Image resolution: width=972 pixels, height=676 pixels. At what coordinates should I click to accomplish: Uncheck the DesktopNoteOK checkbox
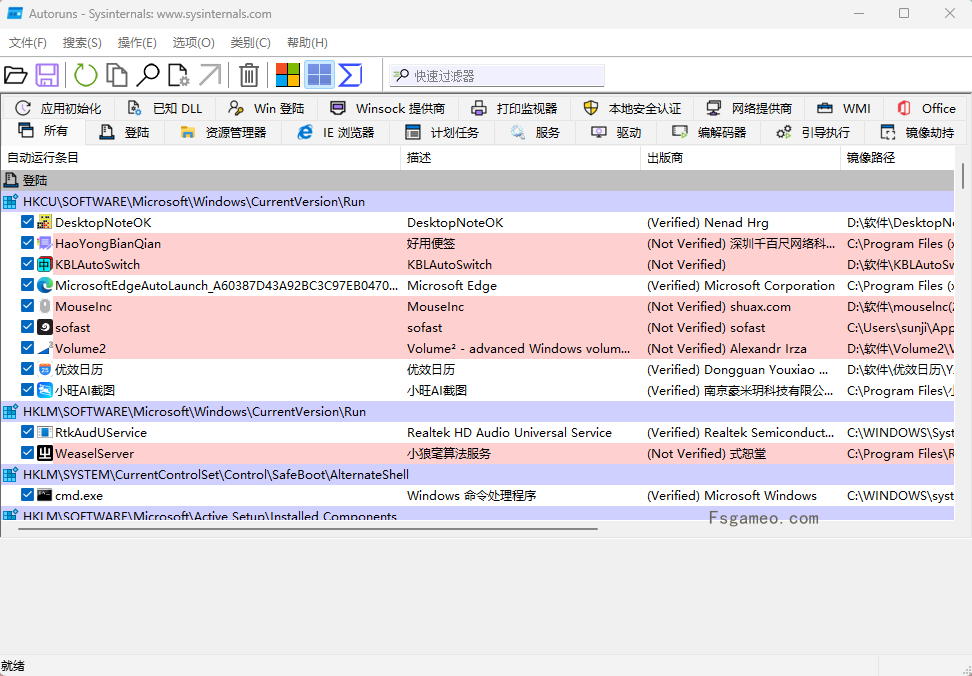click(x=27, y=222)
